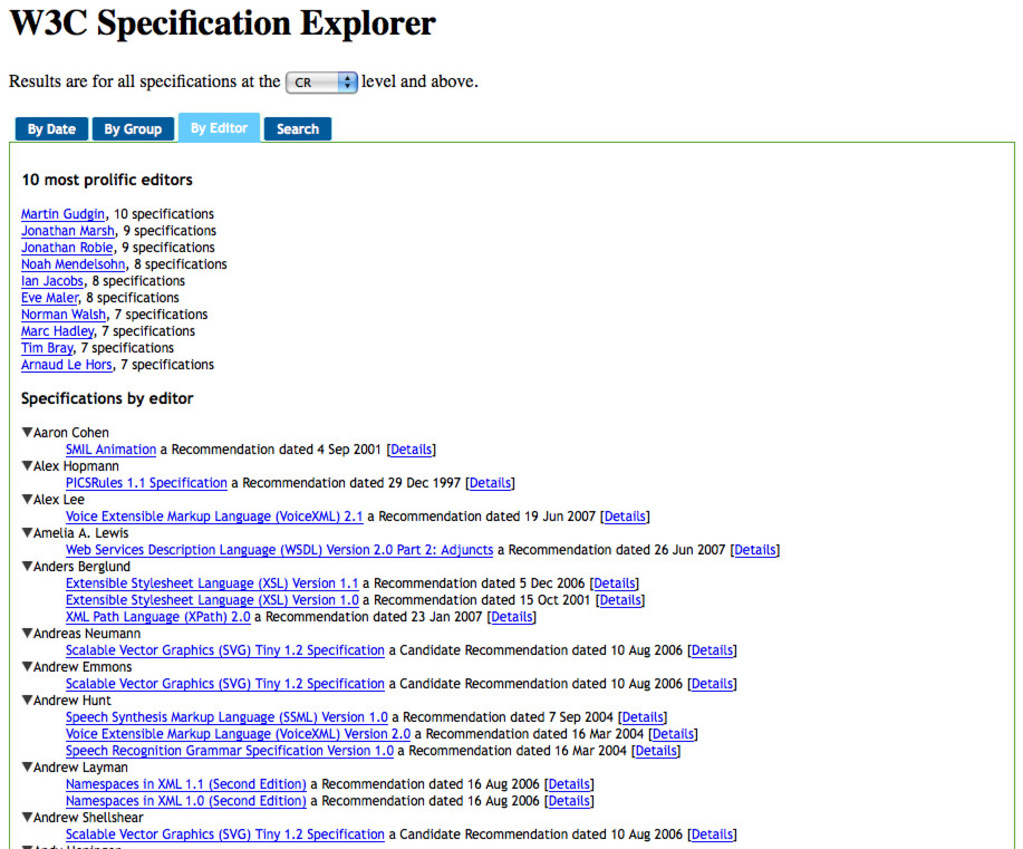Open SVG Tiny 1.2 under Andrew Emmons
1023x849 pixels.
pyautogui.click(x=225, y=684)
